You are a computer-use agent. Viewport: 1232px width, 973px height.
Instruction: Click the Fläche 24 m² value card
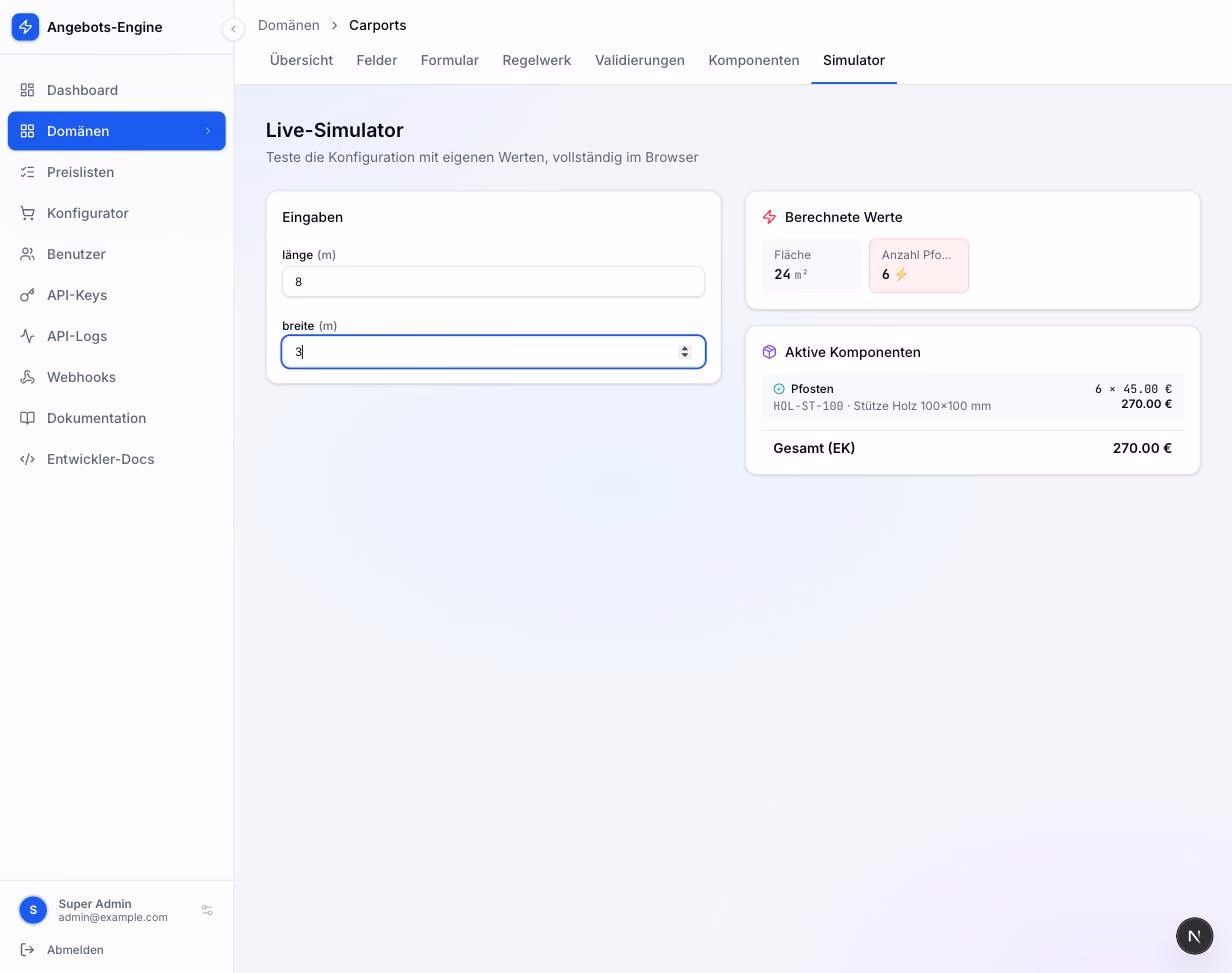[811, 266]
